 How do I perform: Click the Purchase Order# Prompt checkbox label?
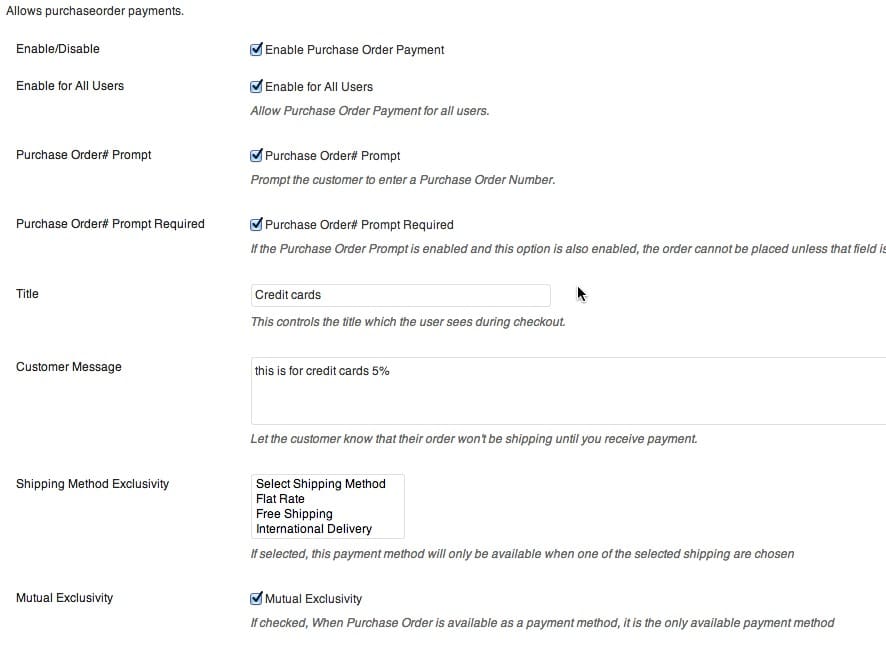click(333, 156)
